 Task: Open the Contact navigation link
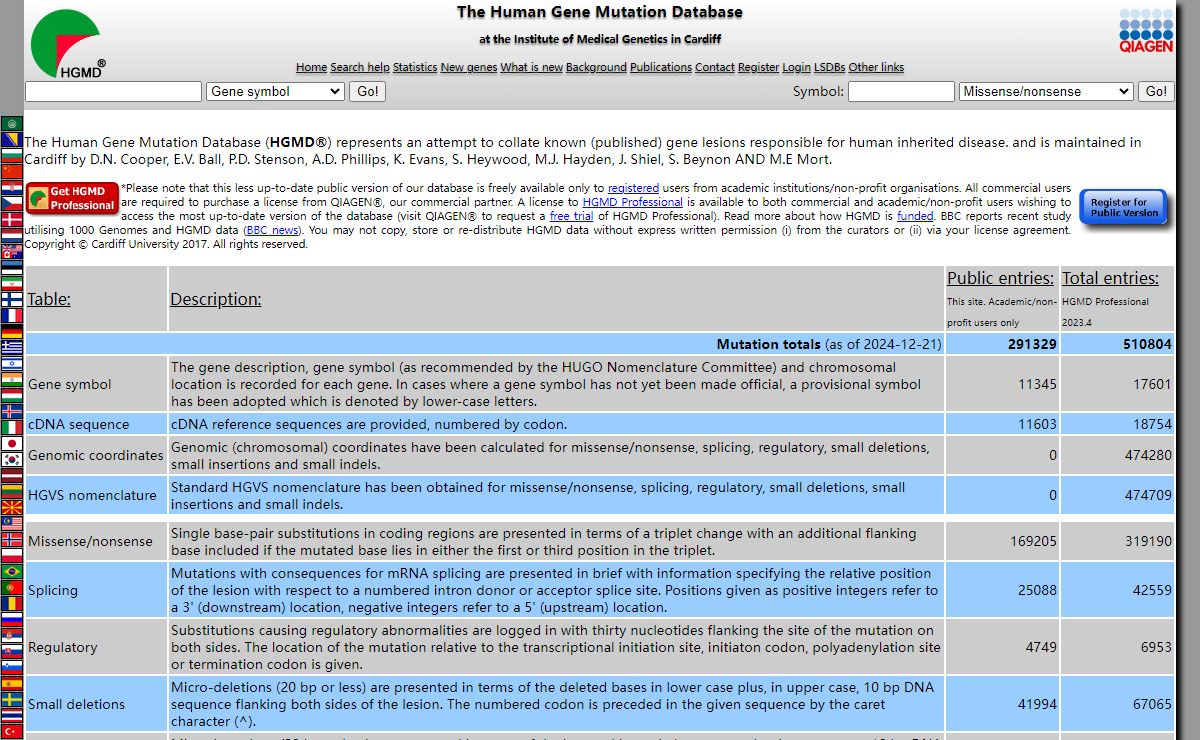click(x=715, y=67)
